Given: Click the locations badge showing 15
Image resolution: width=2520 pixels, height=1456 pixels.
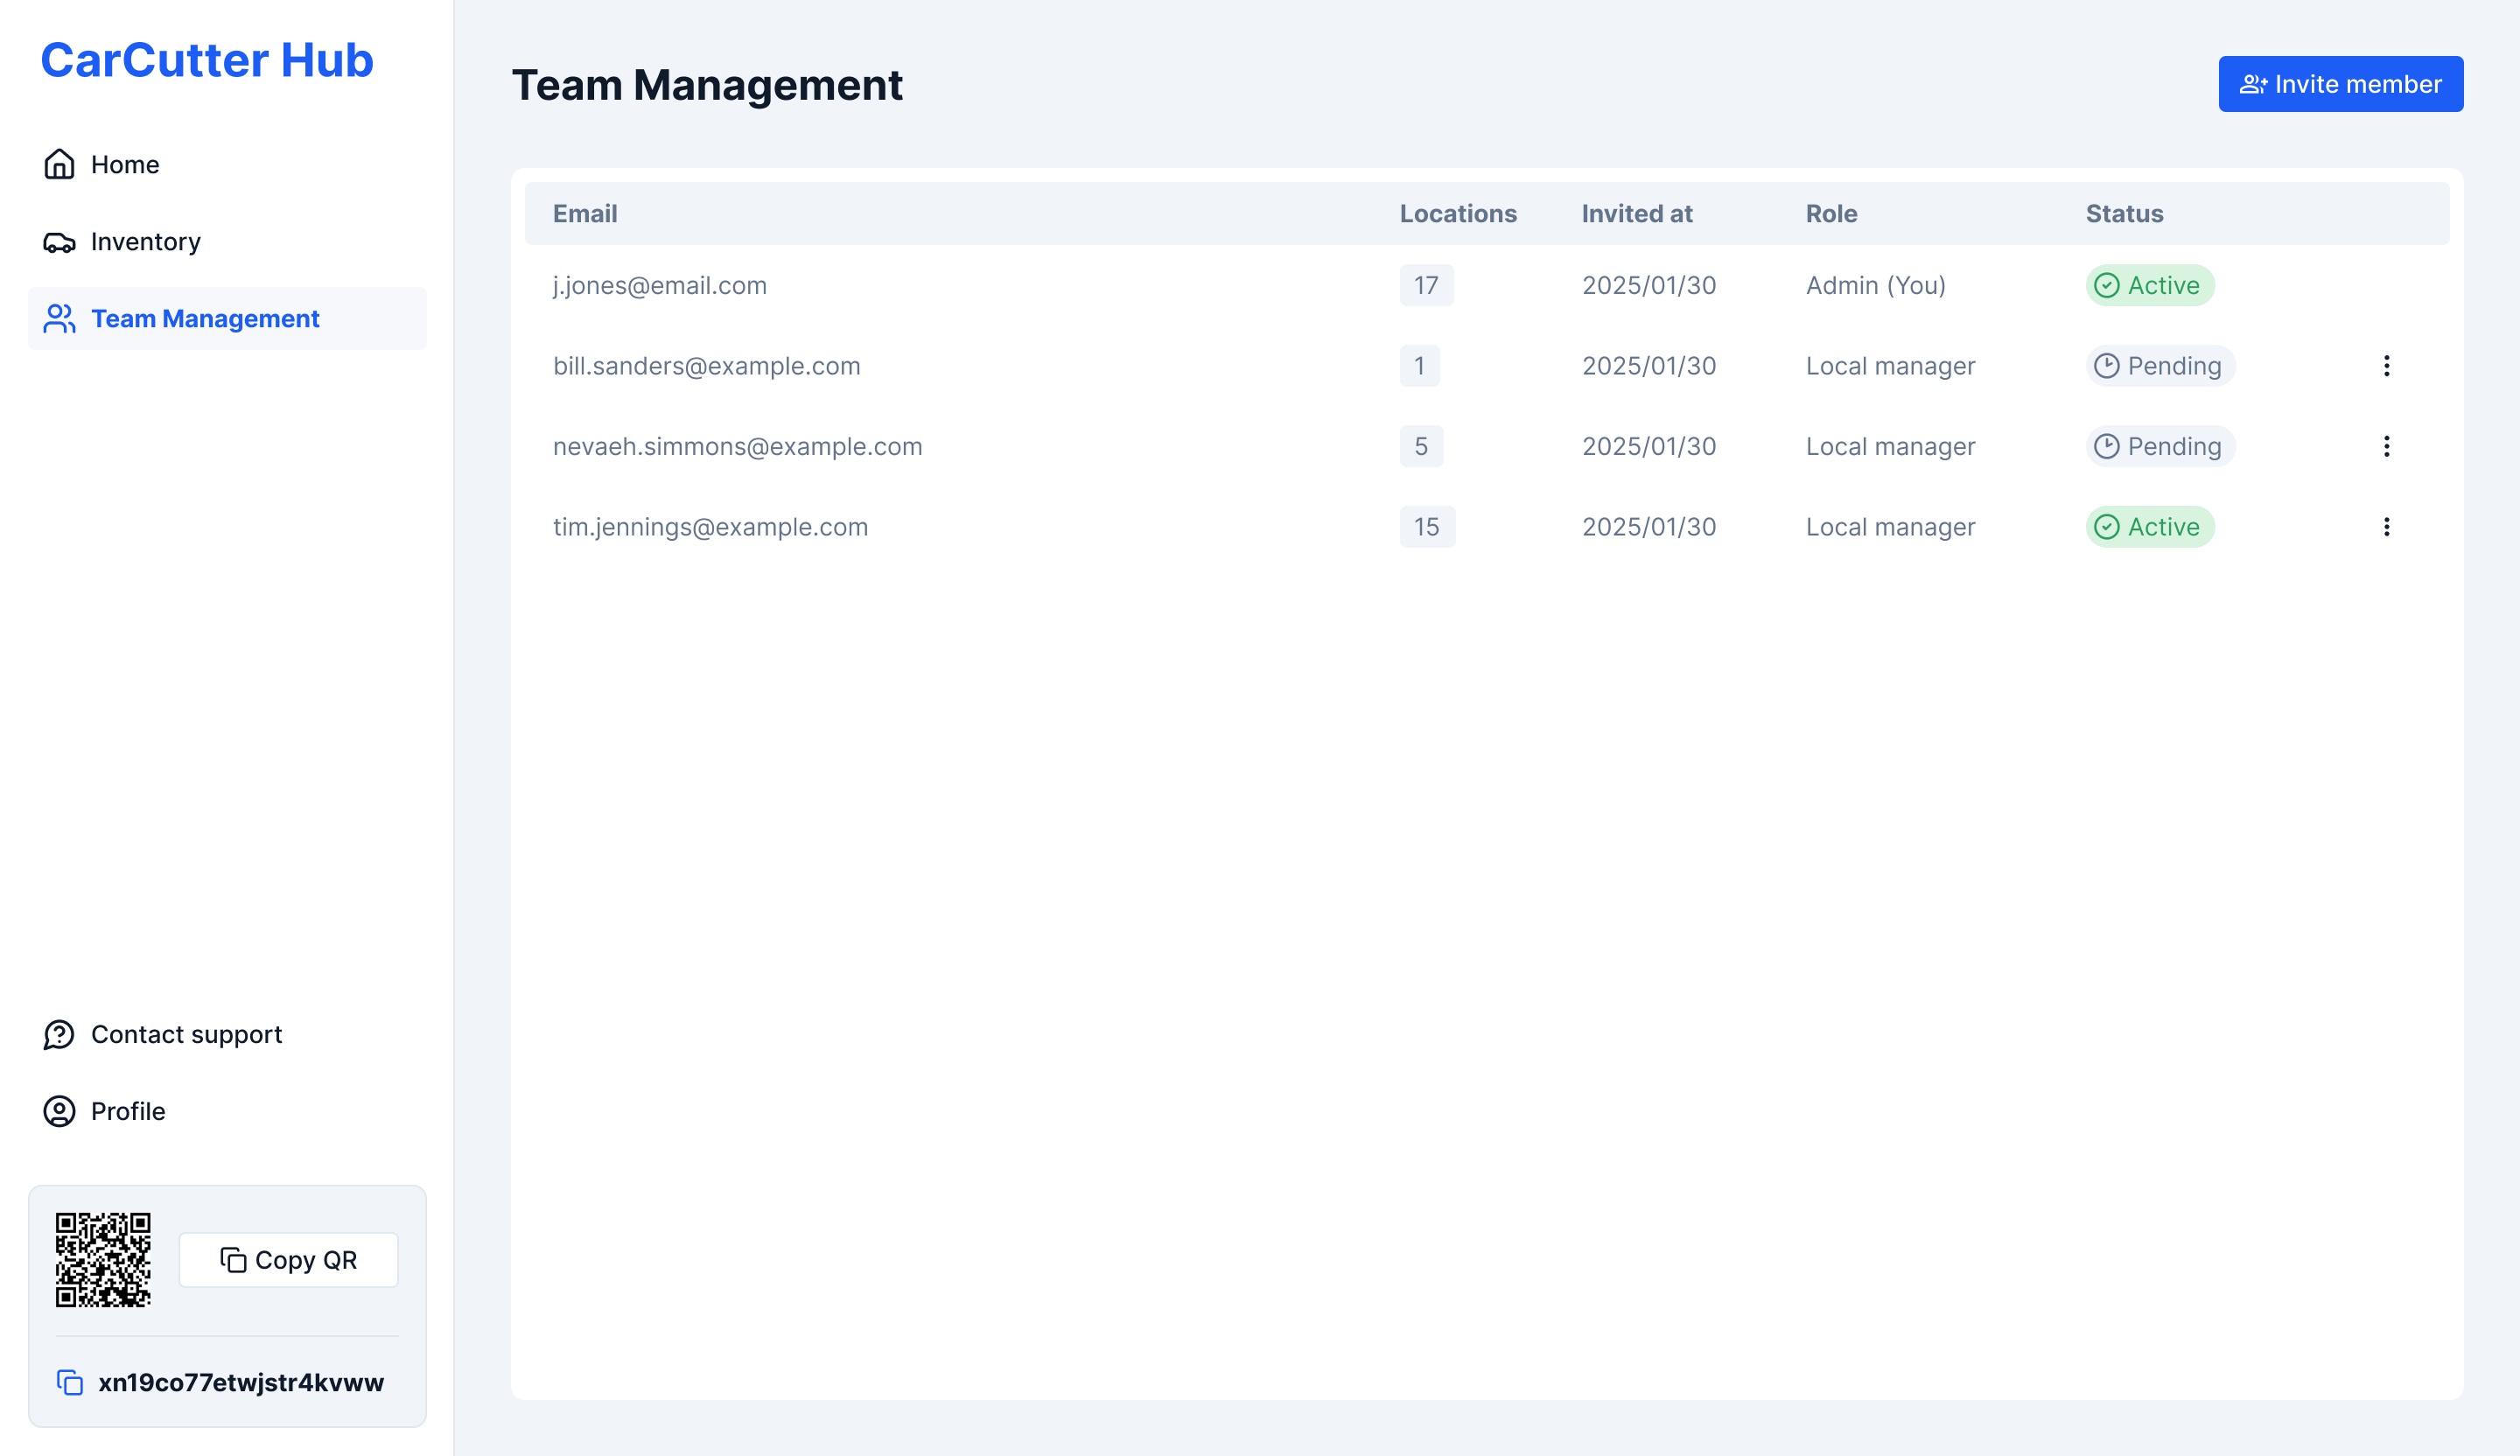Looking at the screenshot, I should coord(1427,527).
